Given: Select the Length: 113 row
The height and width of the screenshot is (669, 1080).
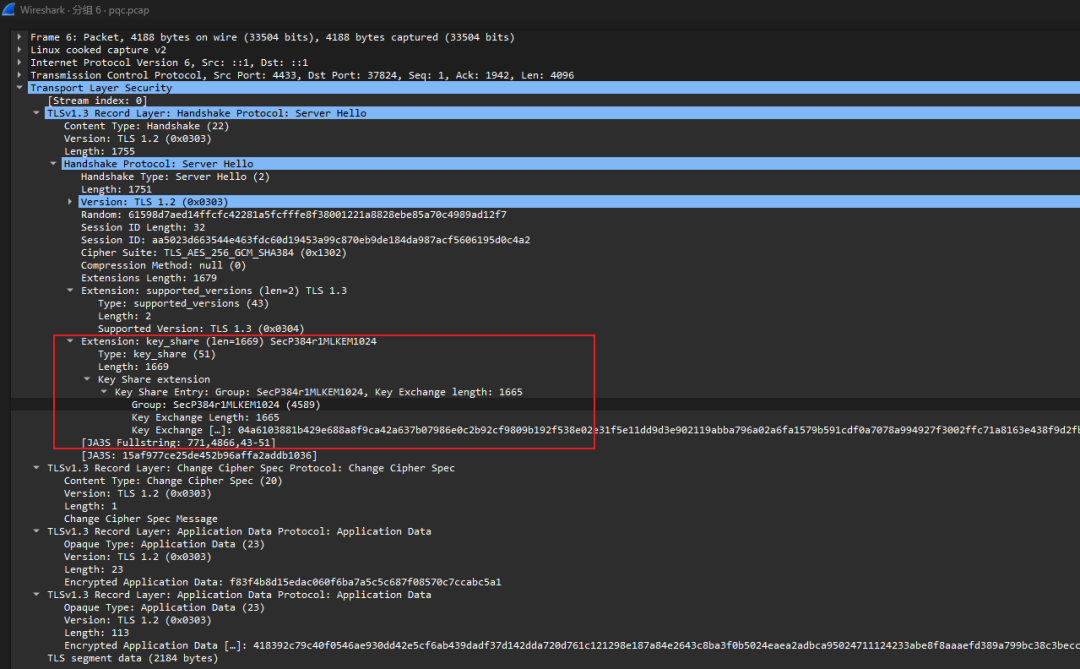Looking at the screenshot, I should [96, 633].
